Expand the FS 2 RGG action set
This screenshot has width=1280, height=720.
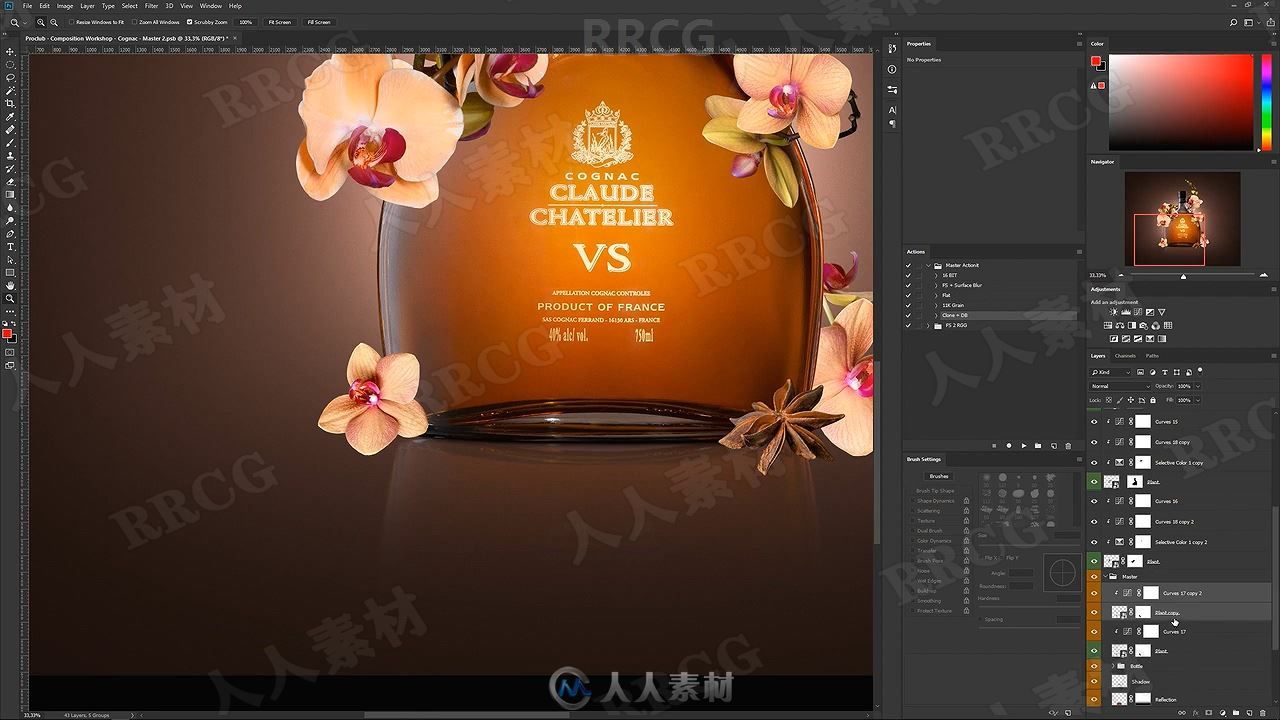(x=927, y=325)
